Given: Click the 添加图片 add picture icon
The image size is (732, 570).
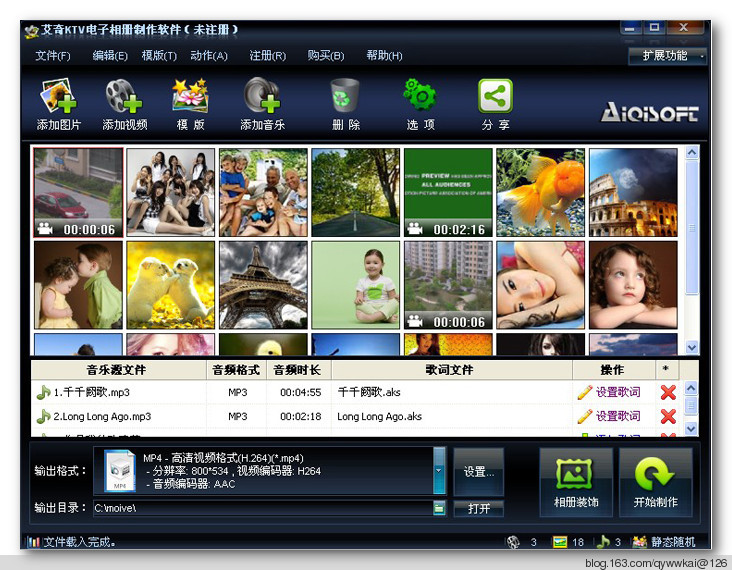Looking at the screenshot, I should (58, 96).
